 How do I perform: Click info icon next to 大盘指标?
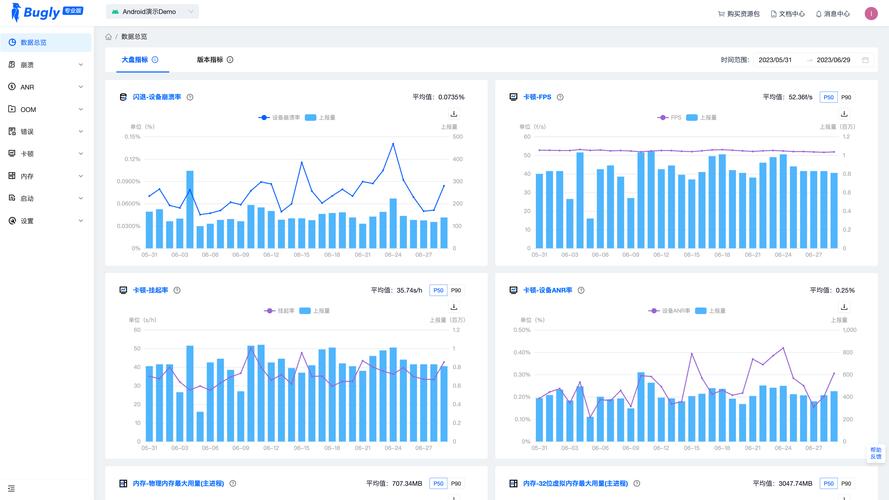pos(155,60)
